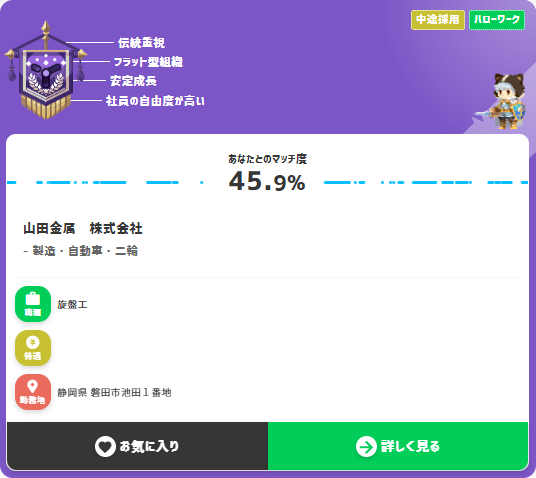Select the 中途採用 tag
The image size is (536, 478).
(x=438, y=20)
